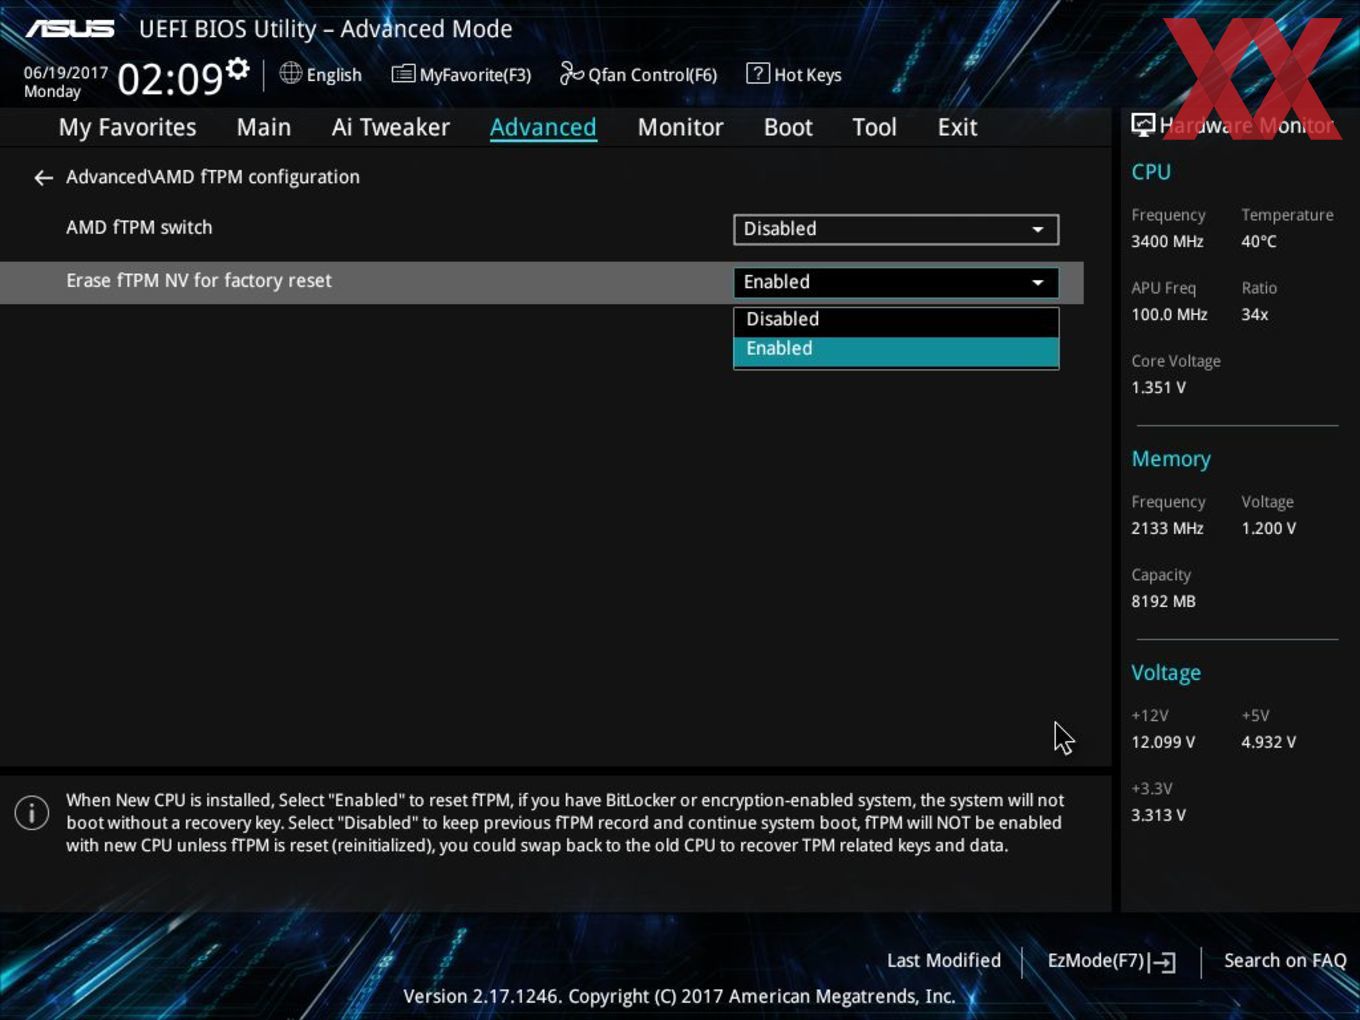Click the Memory section heading
Viewport: 1360px width, 1020px height.
(x=1171, y=459)
